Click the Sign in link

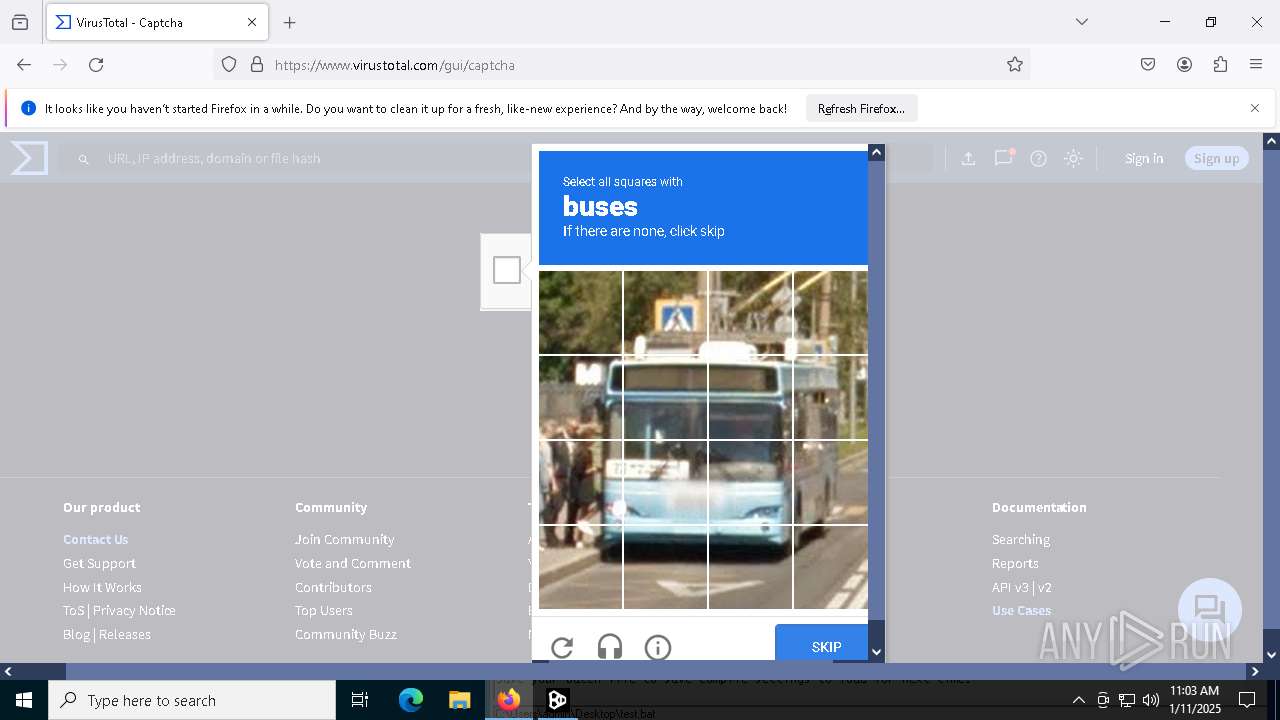tap(1144, 158)
